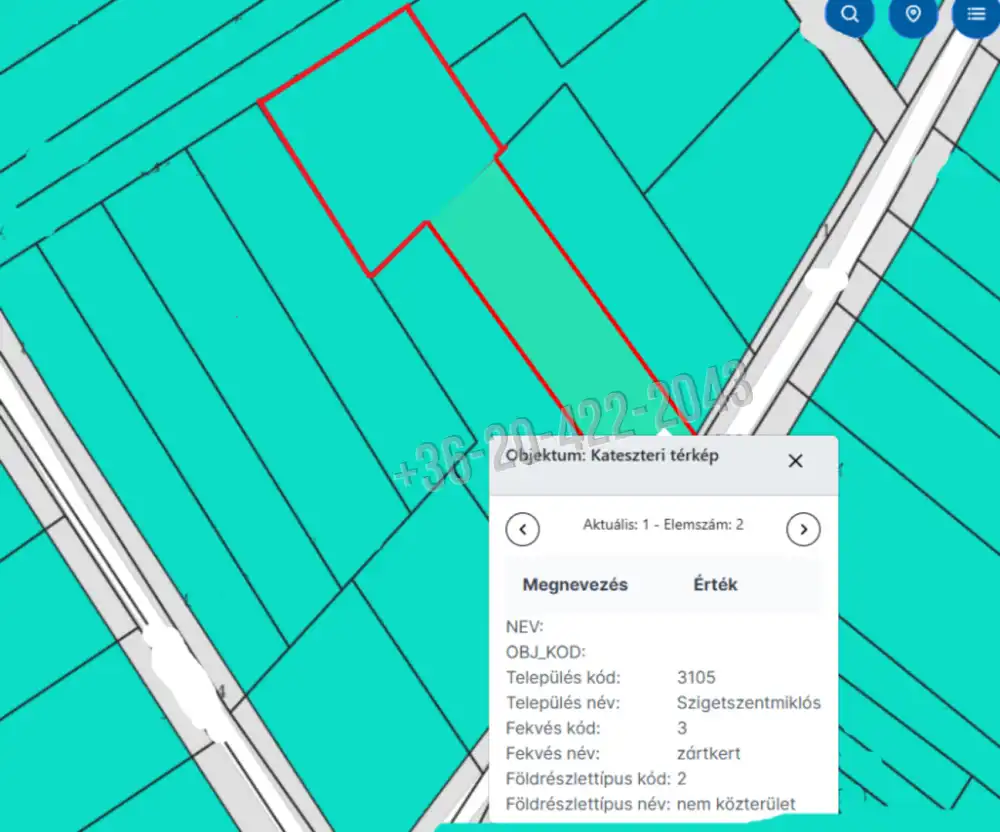Click the Földrészlettípus kód label
The height and width of the screenshot is (832, 1000).
click(588, 778)
